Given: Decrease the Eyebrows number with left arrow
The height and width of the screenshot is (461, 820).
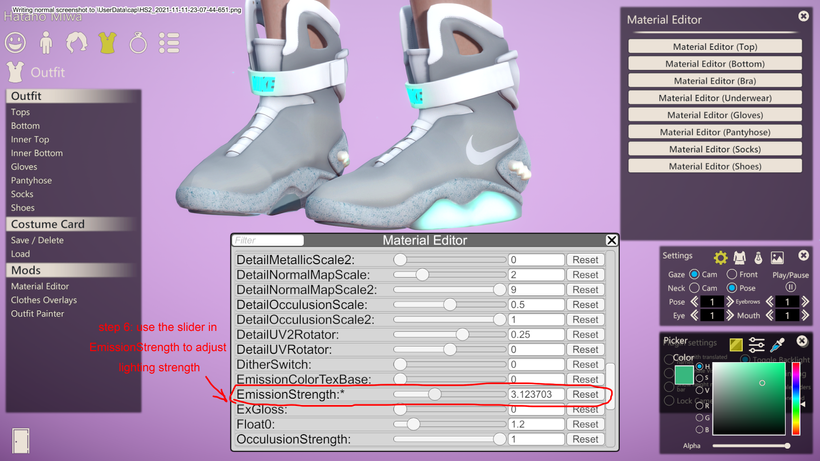Looking at the screenshot, I should point(769,302).
